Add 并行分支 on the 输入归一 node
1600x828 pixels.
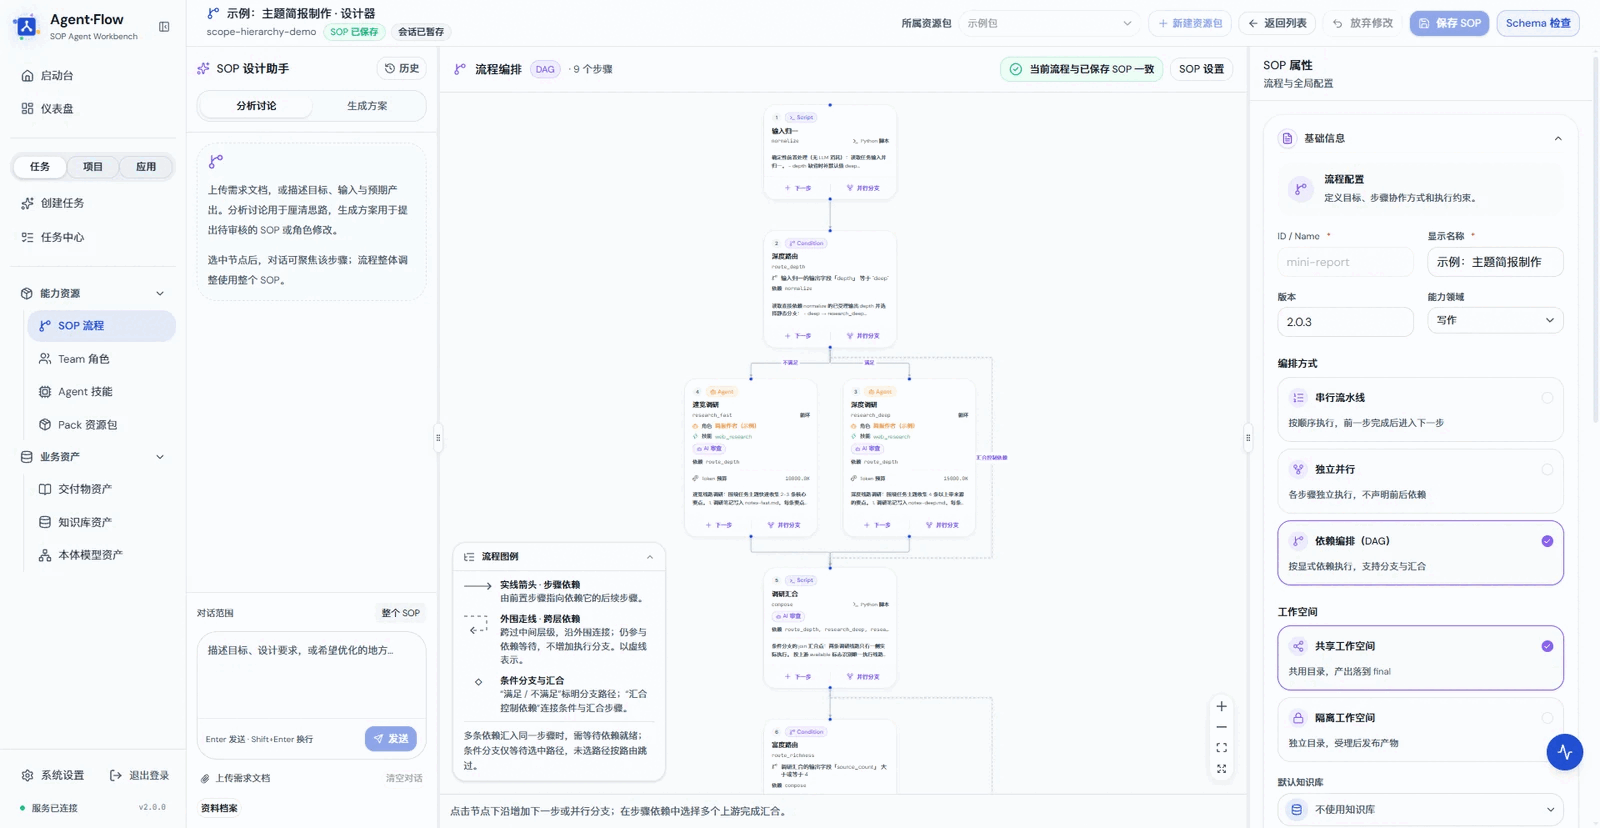(863, 188)
